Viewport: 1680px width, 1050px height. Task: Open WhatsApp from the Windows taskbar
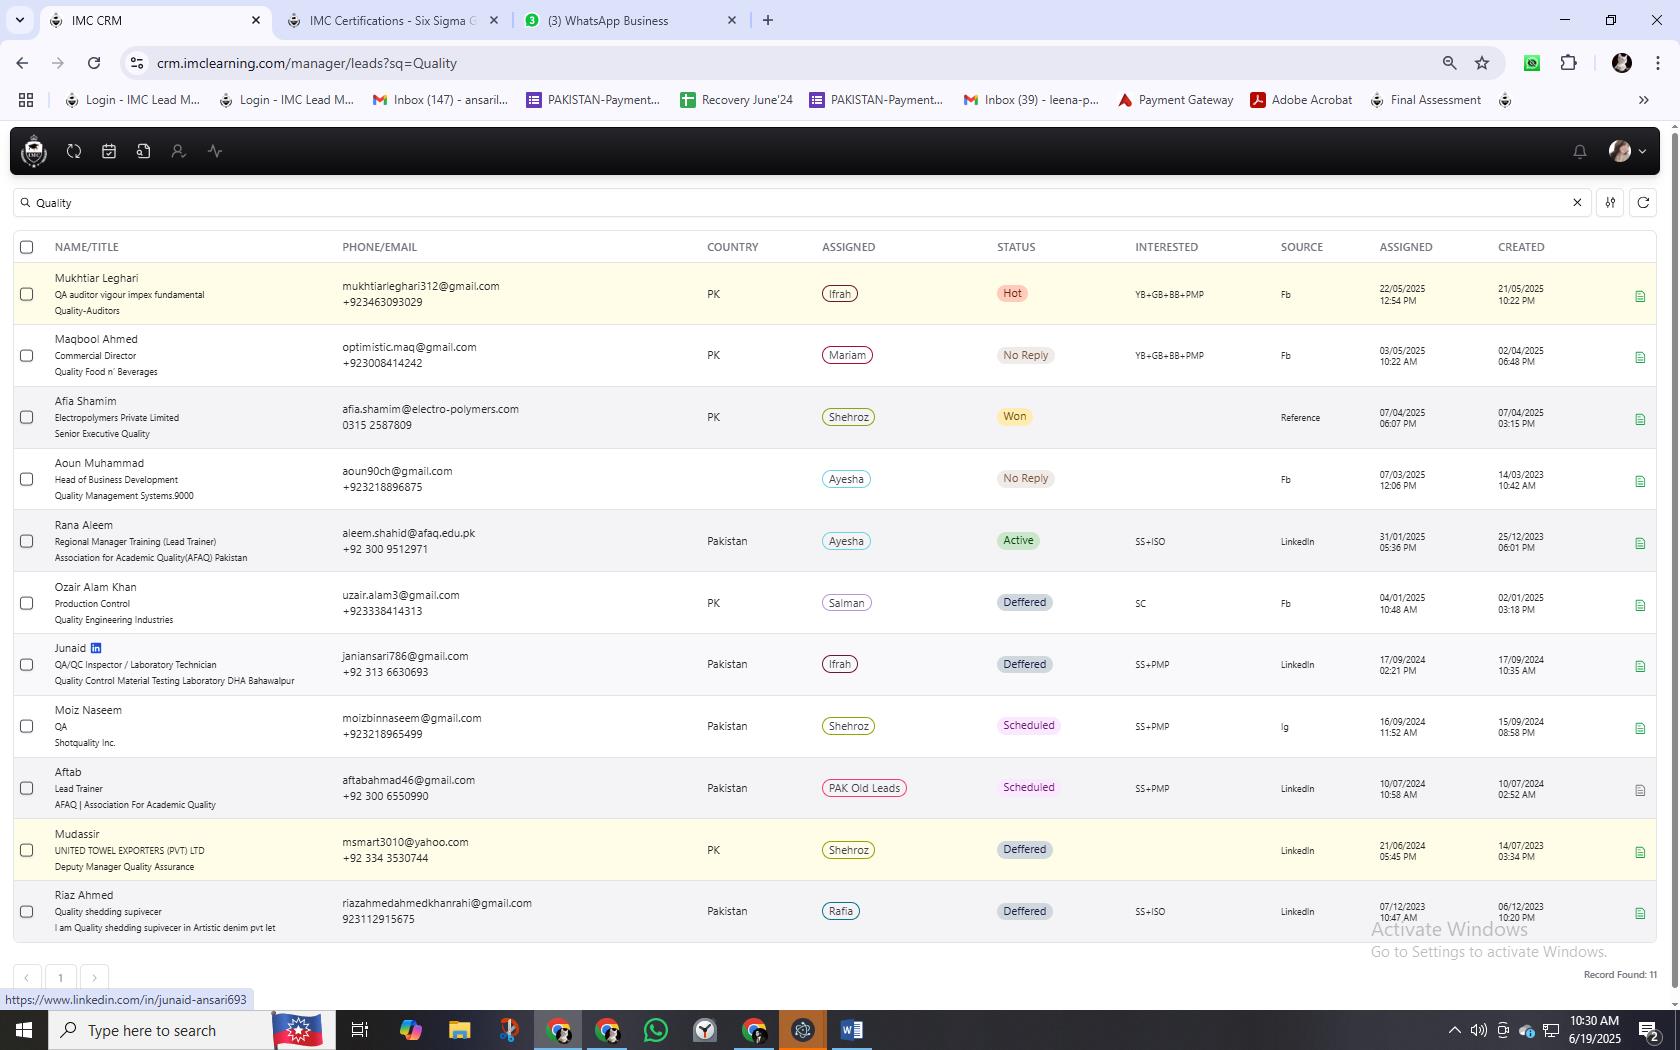[x=656, y=1030]
